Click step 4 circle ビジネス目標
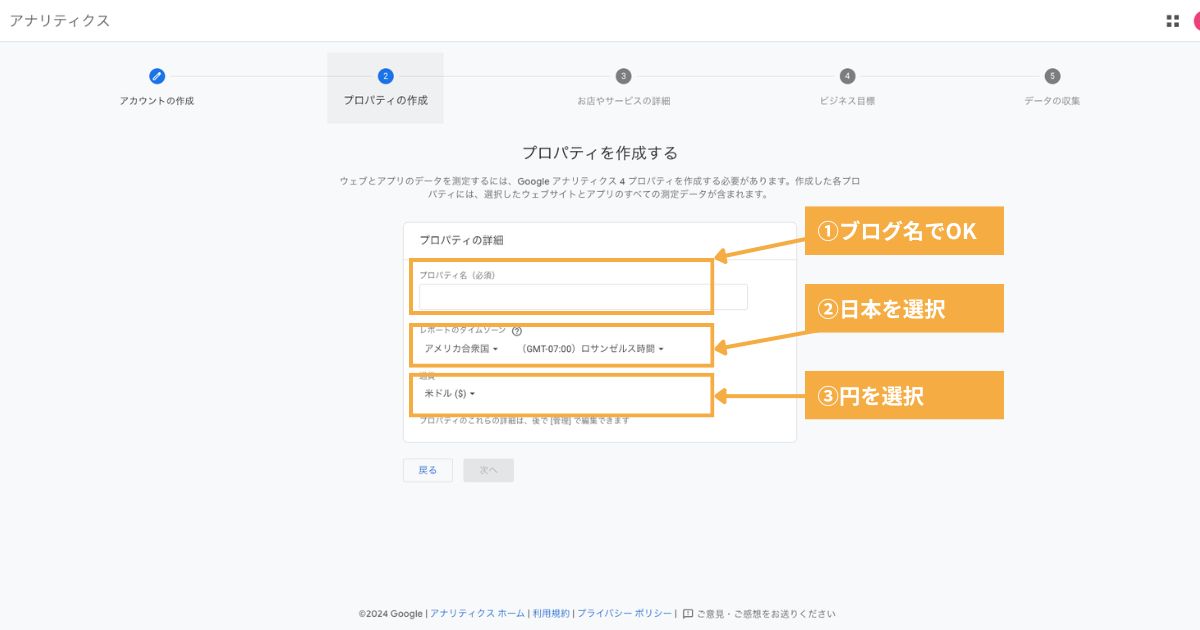This screenshot has width=1200, height=630. [847, 76]
